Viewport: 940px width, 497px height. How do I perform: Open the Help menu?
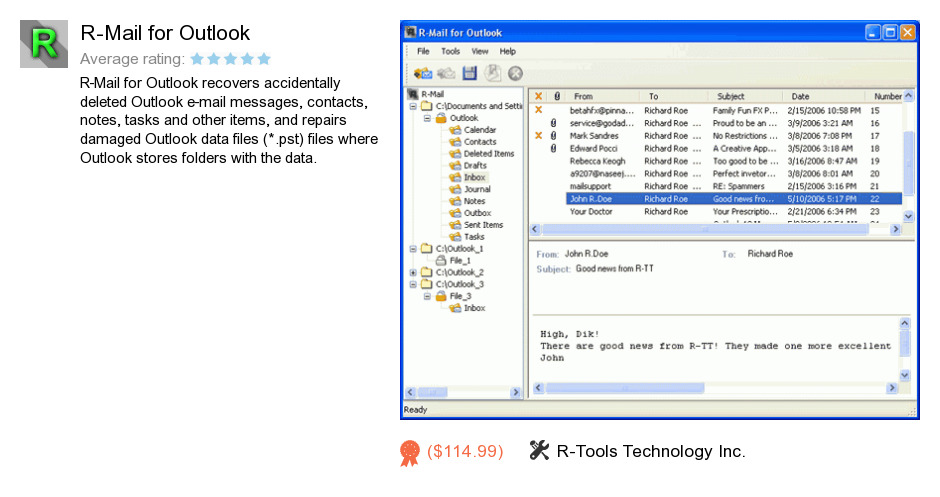(508, 52)
